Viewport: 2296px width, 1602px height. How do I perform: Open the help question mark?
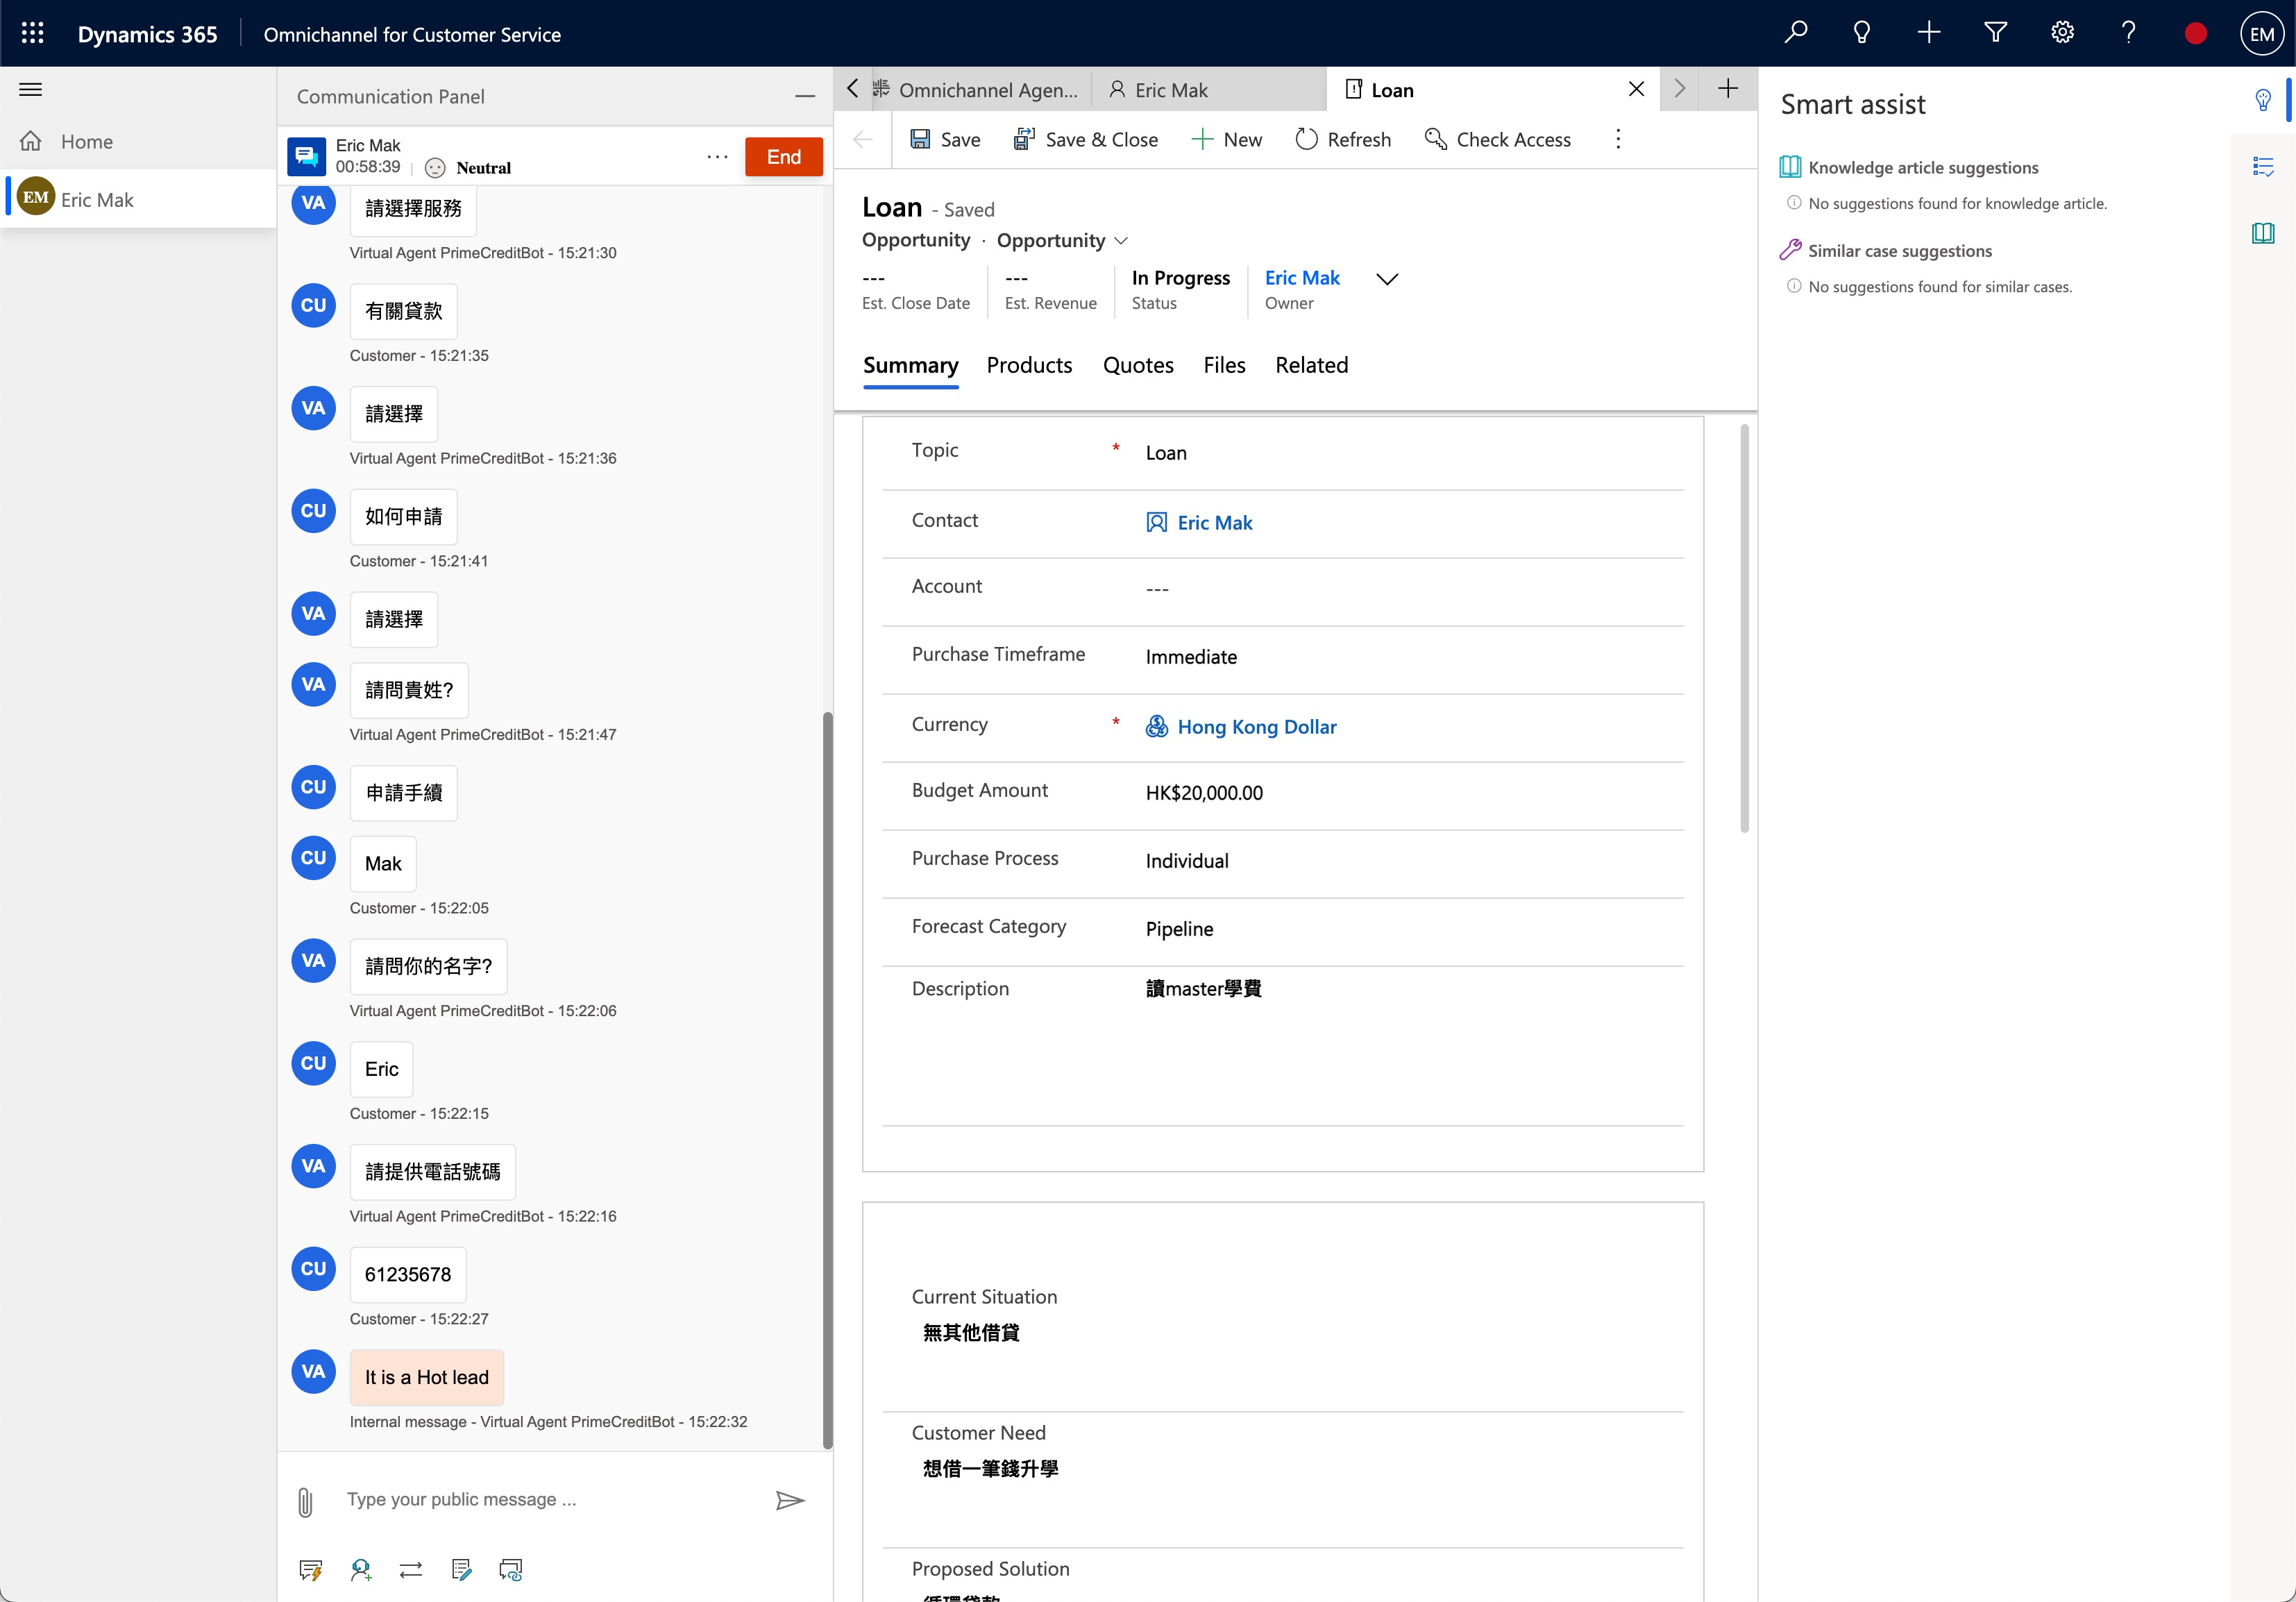click(2128, 33)
